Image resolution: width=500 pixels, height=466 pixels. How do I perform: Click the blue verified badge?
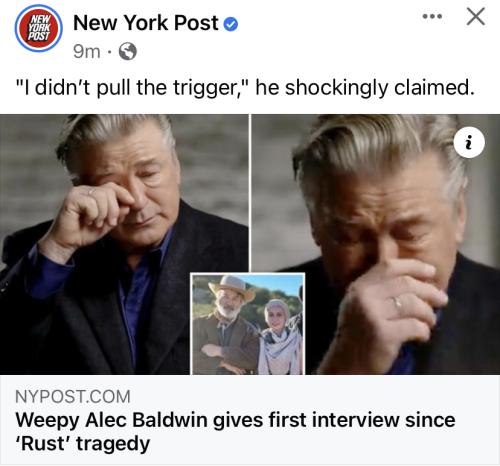pos(231,24)
